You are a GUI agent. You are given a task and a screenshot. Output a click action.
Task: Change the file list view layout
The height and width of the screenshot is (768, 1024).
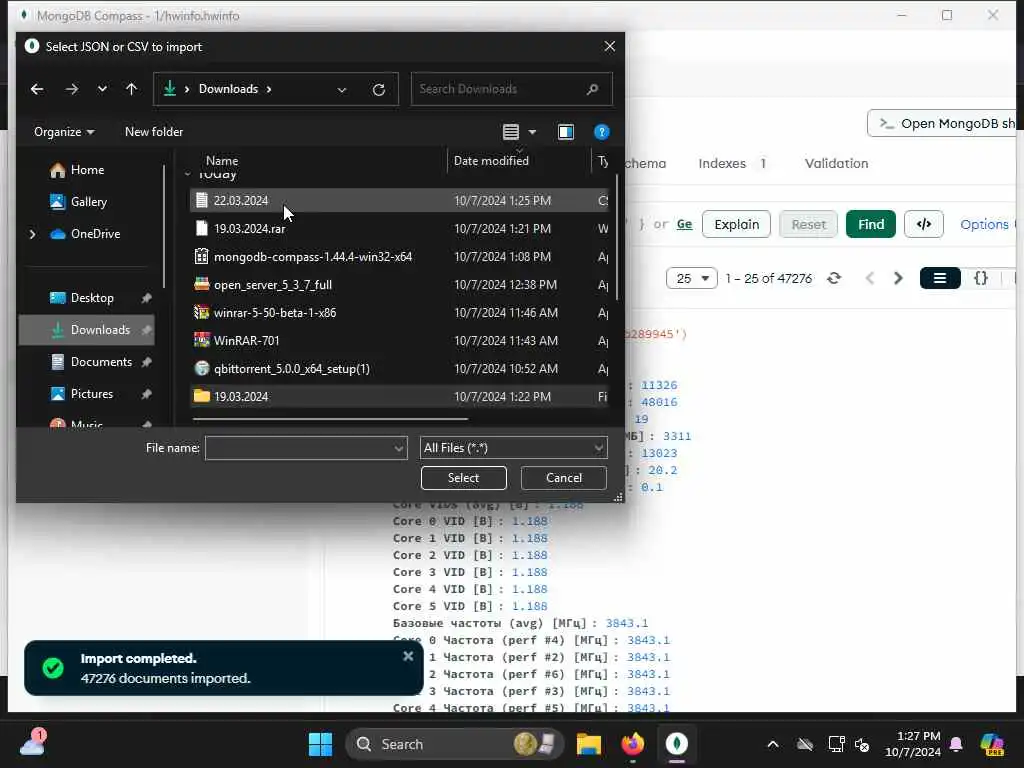[x=511, y=132]
